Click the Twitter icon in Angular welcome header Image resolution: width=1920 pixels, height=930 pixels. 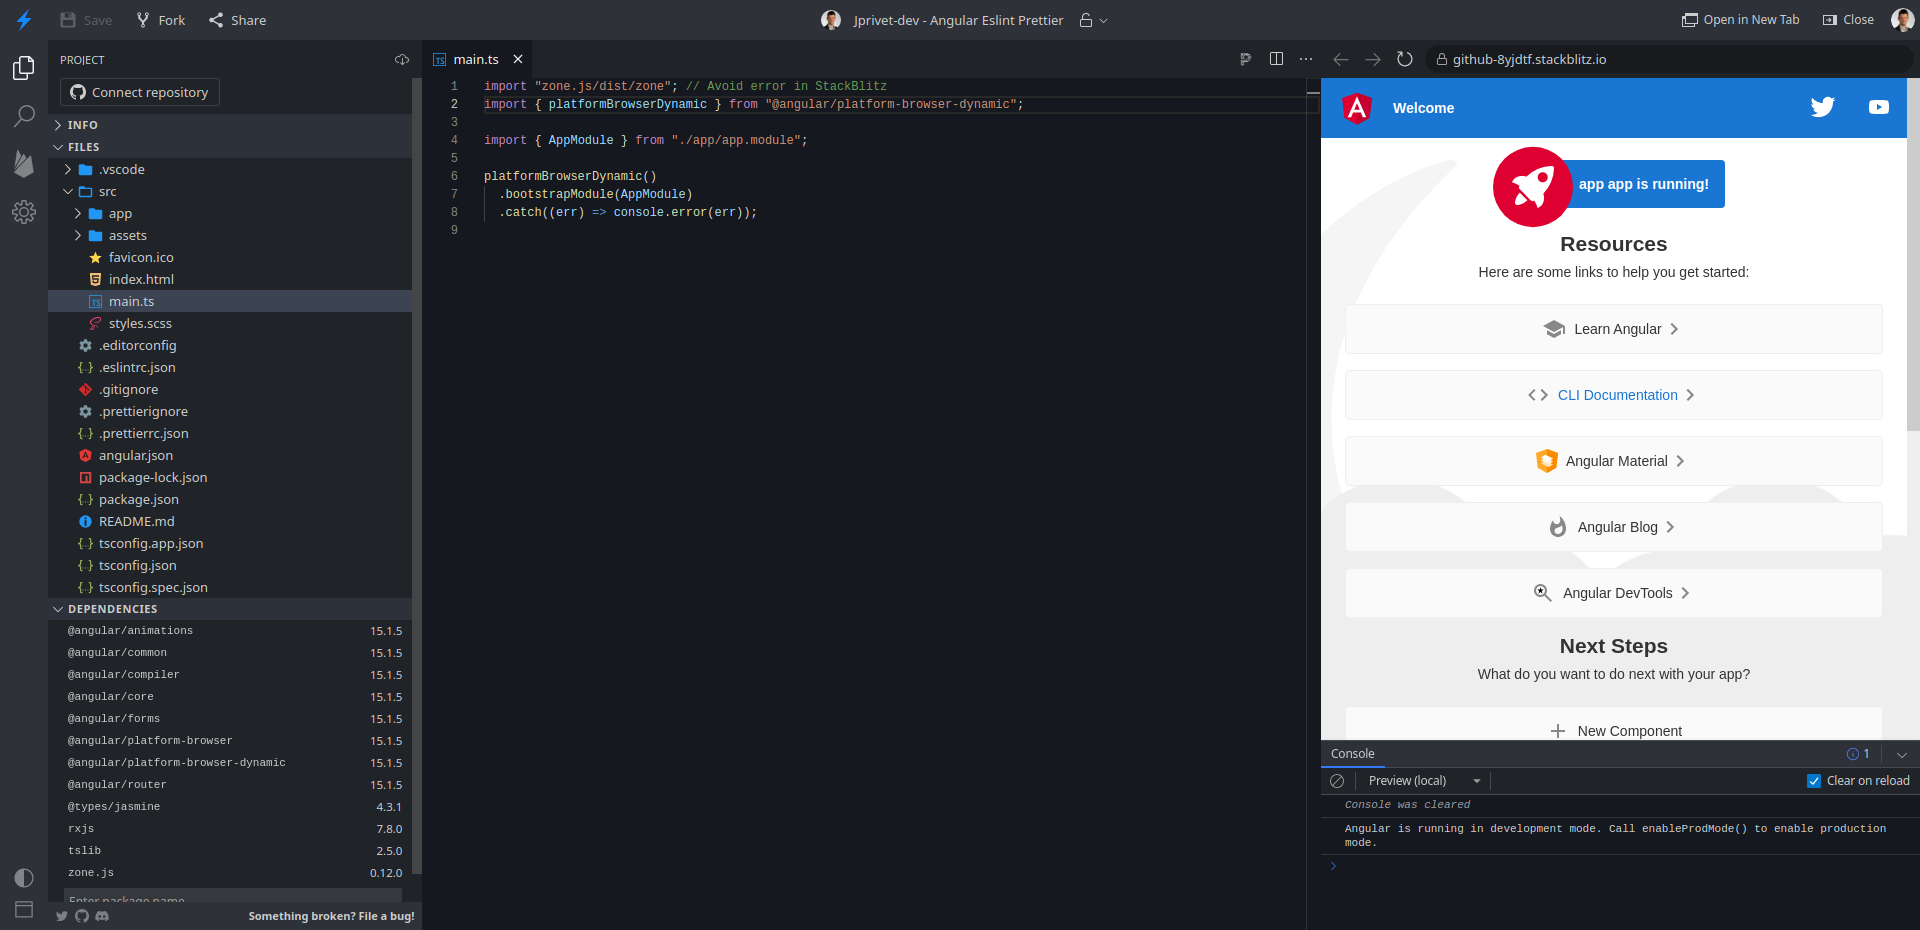[1822, 107]
